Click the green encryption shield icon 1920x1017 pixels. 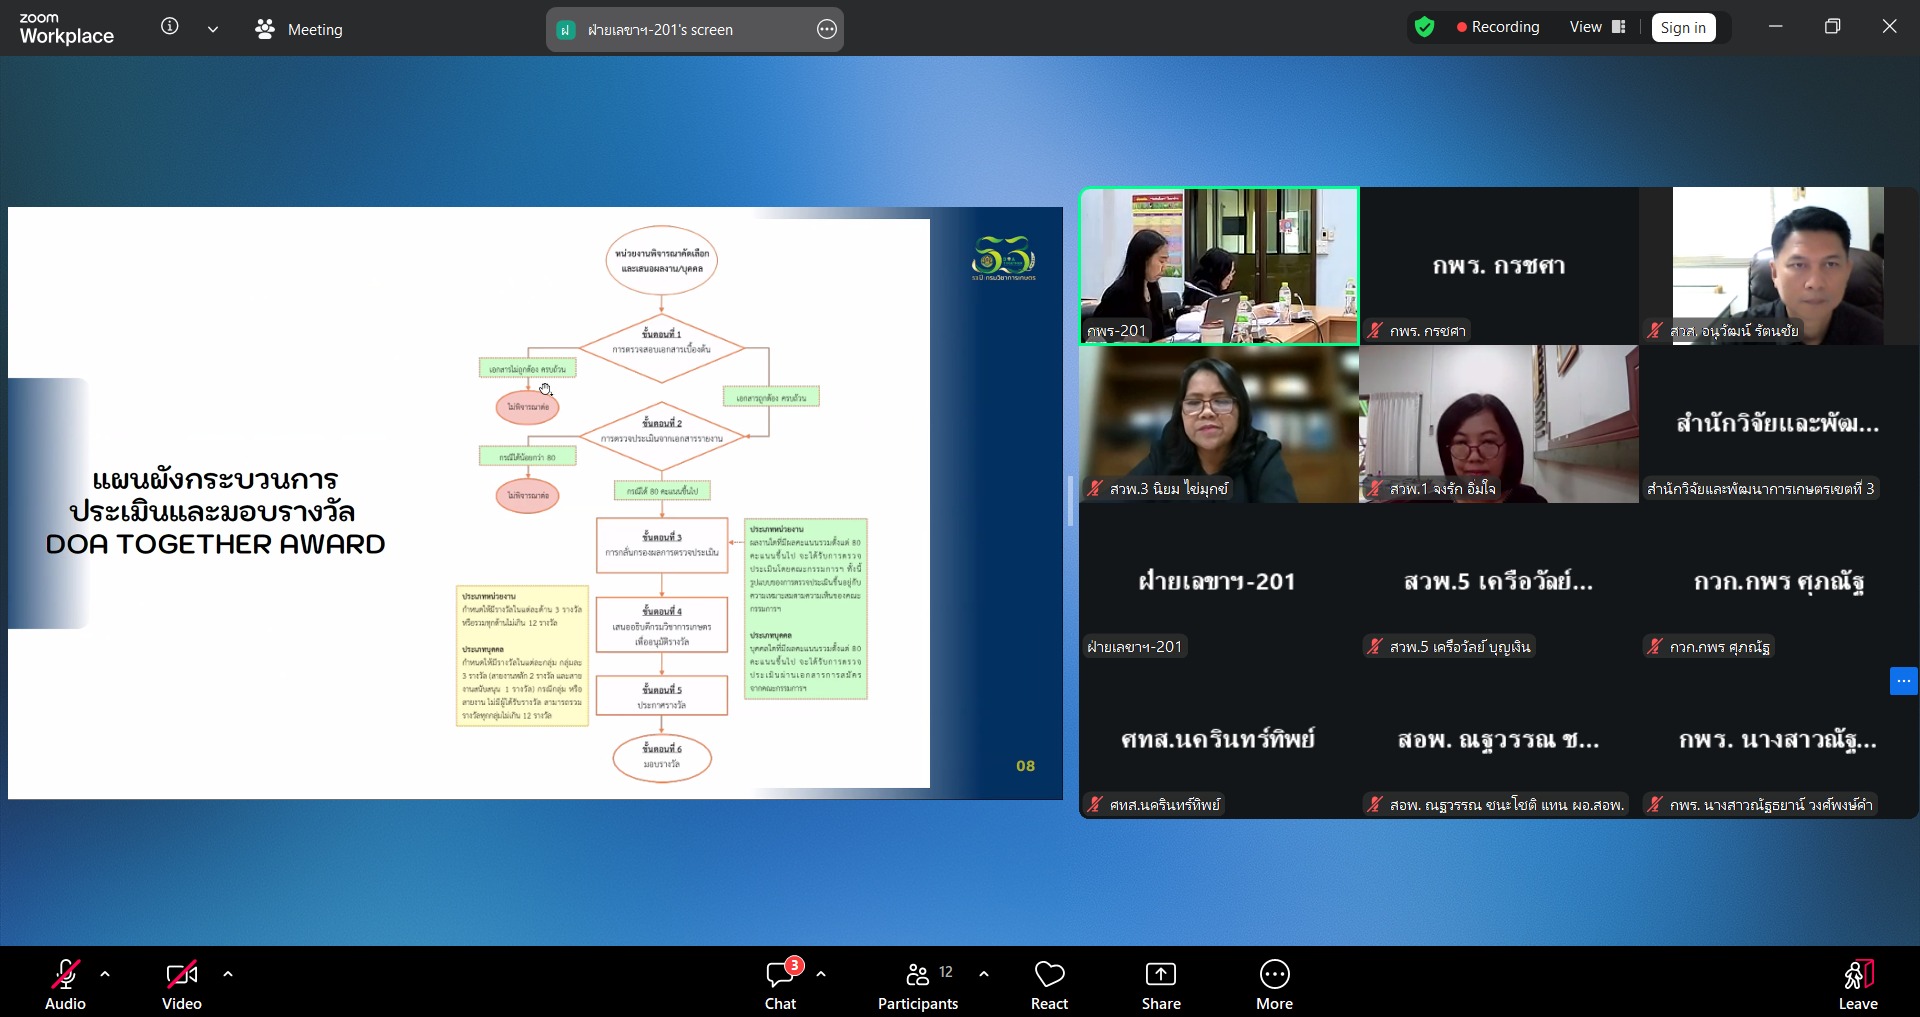pyautogui.click(x=1425, y=28)
